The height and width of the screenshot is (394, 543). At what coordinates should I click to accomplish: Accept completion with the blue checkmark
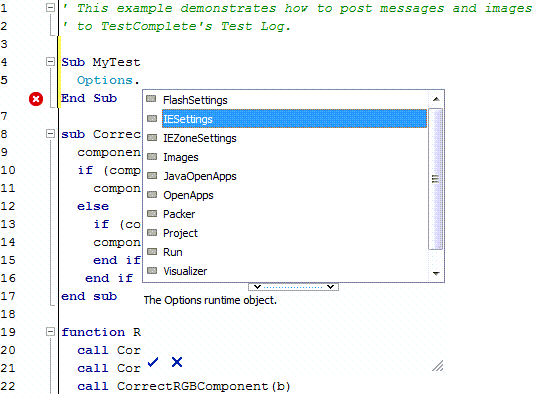[x=153, y=362]
